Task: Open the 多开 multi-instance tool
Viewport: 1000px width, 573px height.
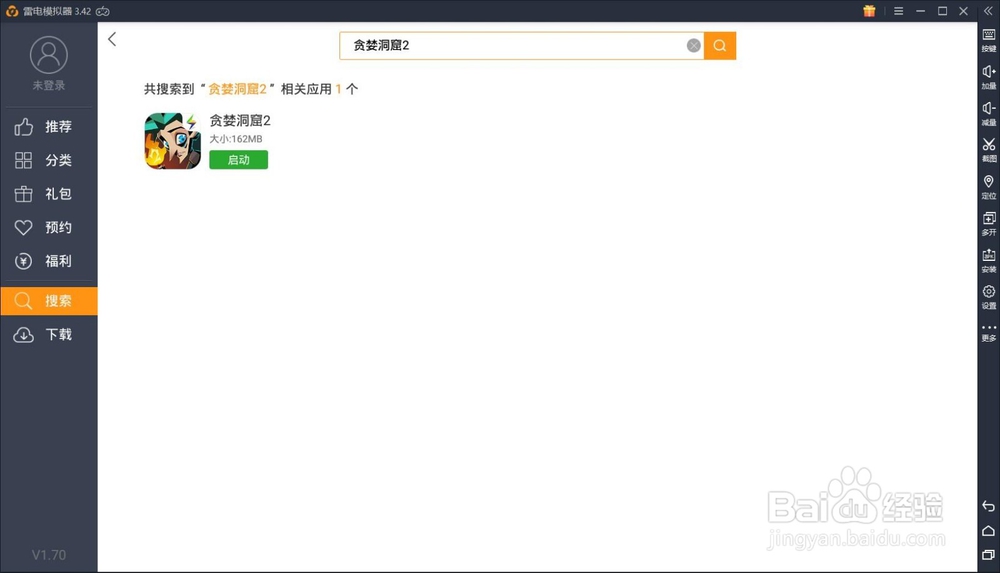Action: [x=989, y=223]
